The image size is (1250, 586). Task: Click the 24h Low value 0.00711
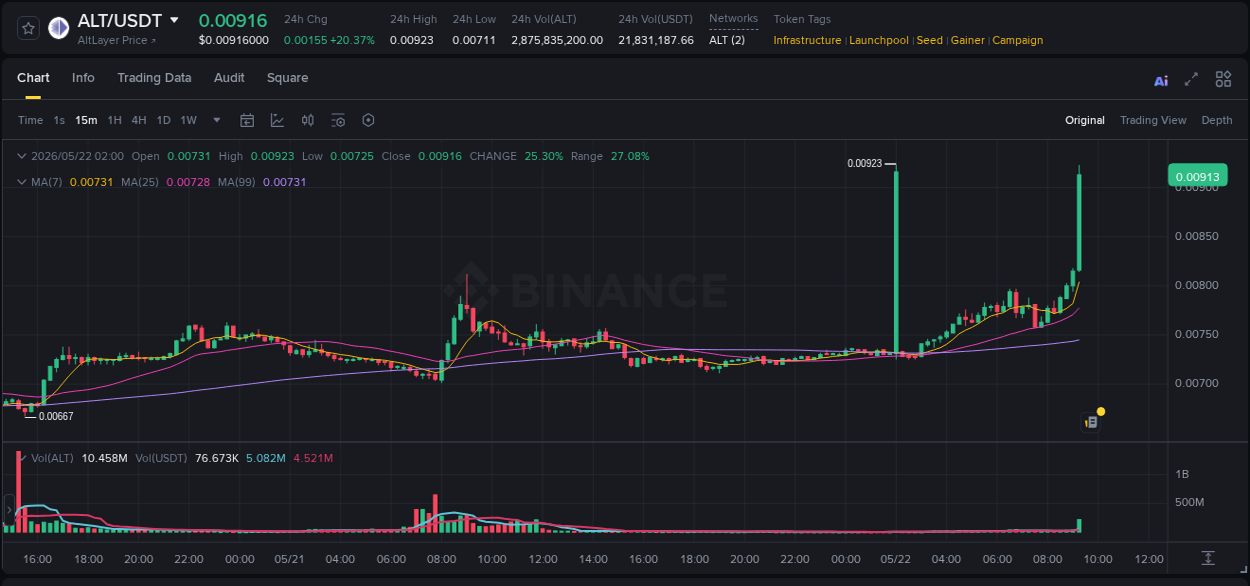(x=474, y=40)
